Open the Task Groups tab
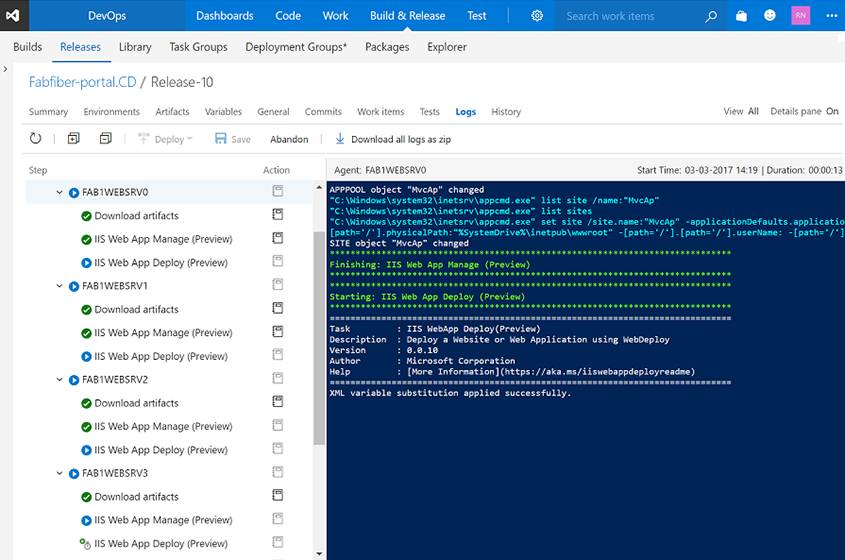Screen dimensions: 845x560 point(198,47)
